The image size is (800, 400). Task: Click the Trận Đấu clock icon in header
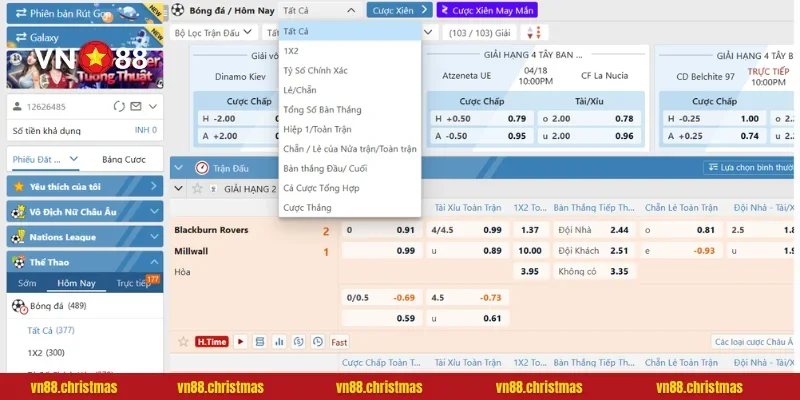click(x=201, y=168)
